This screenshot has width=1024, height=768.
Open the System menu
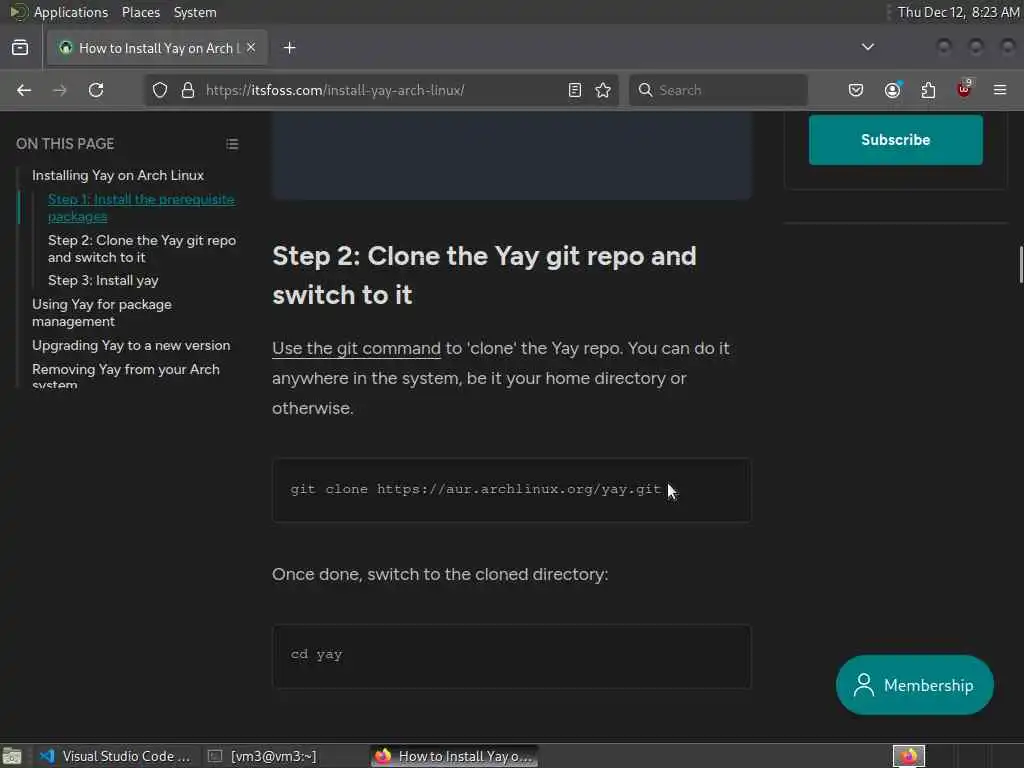pyautogui.click(x=195, y=12)
